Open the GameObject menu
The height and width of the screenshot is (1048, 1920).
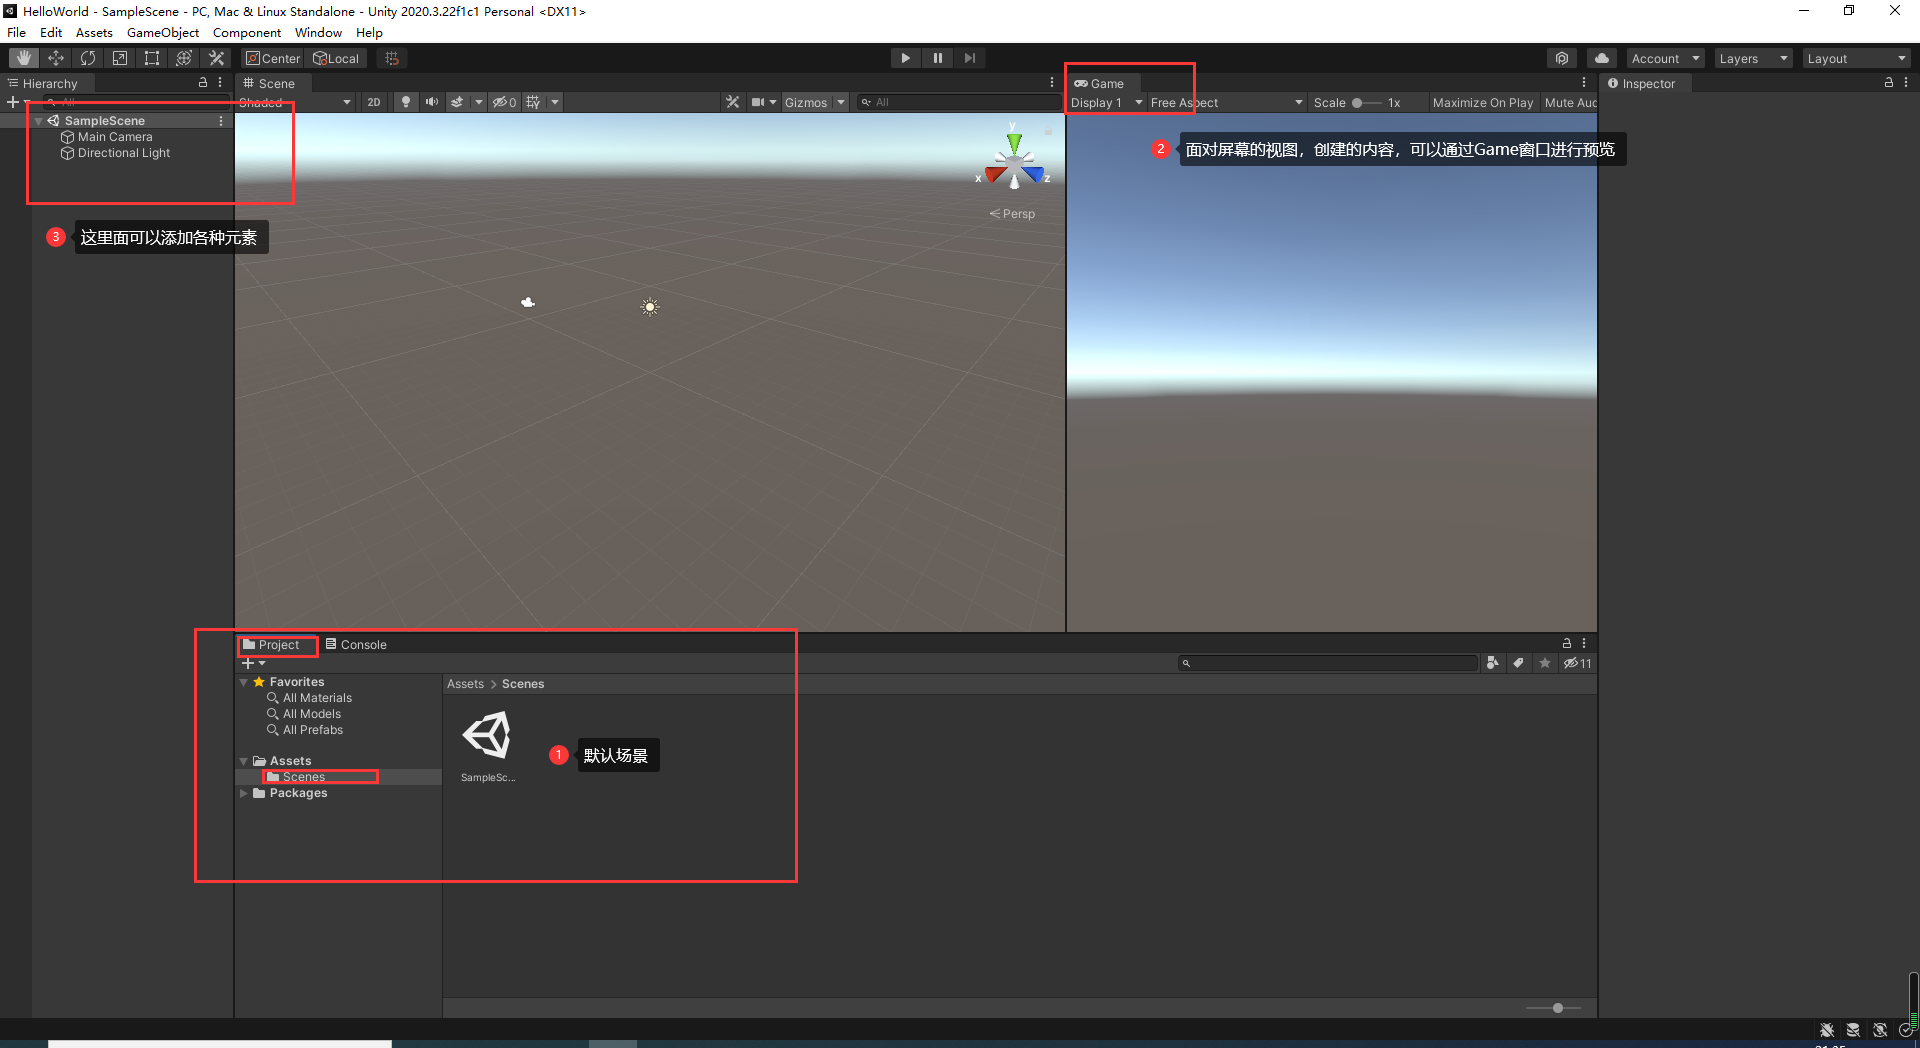tap(163, 32)
